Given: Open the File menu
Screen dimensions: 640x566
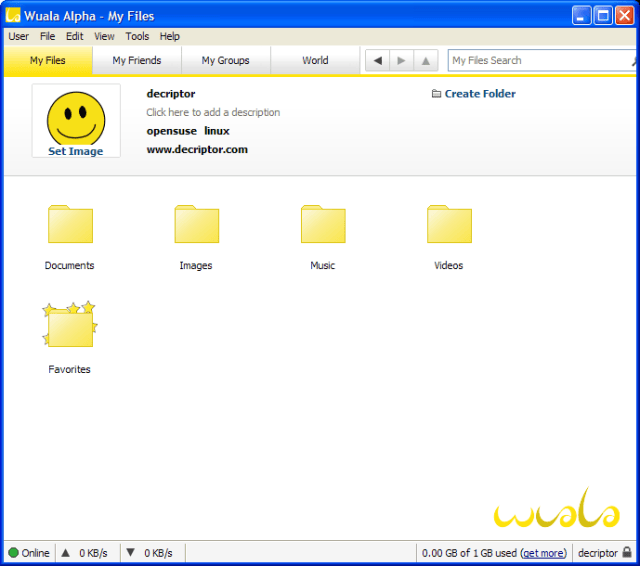Looking at the screenshot, I should (x=47, y=36).
